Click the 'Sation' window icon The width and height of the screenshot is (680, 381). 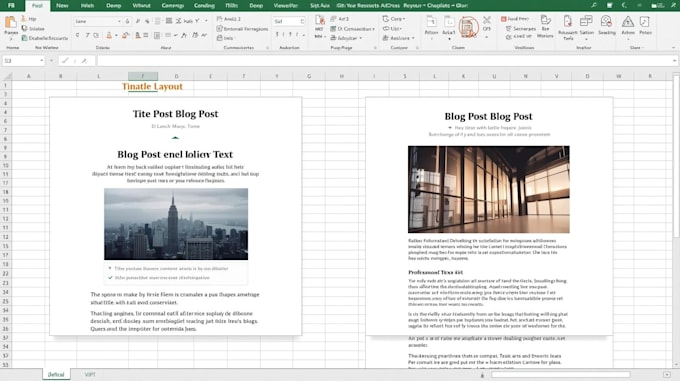point(586,21)
